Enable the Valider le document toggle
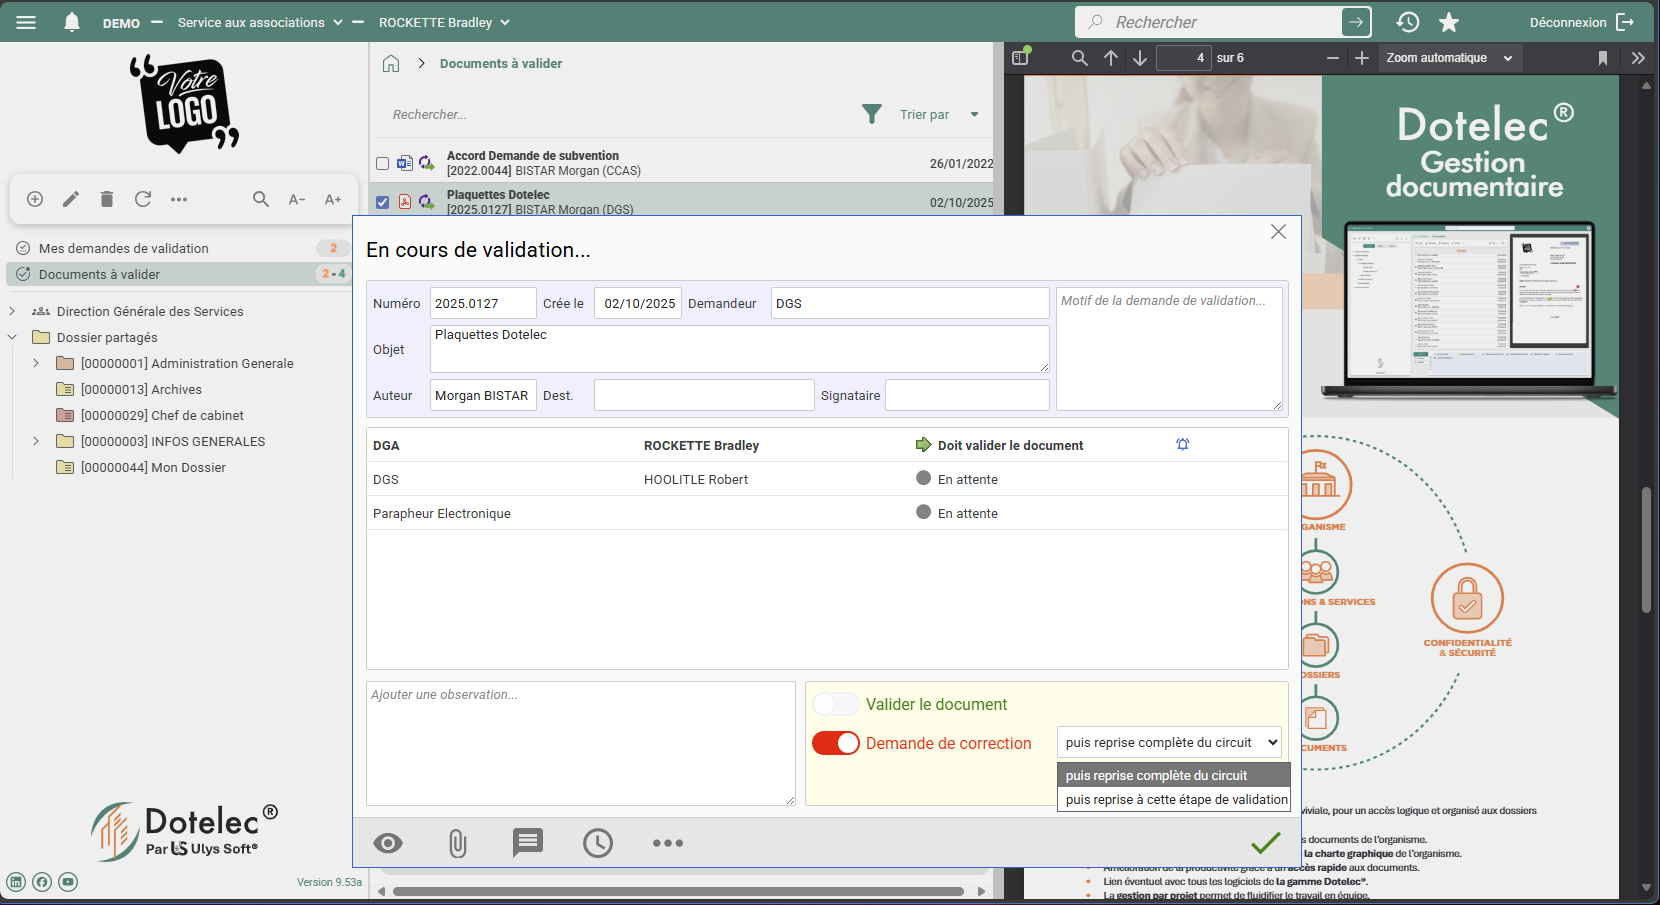Image resolution: width=1660 pixels, height=905 pixels. [836, 704]
